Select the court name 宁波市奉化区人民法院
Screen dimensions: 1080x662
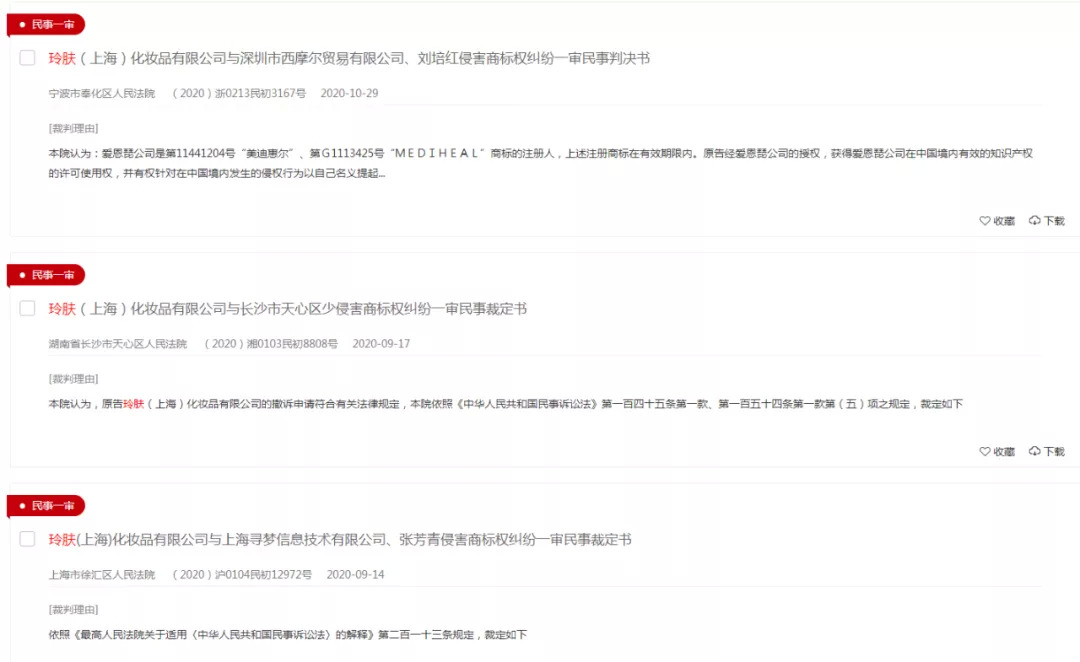coord(102,93)
